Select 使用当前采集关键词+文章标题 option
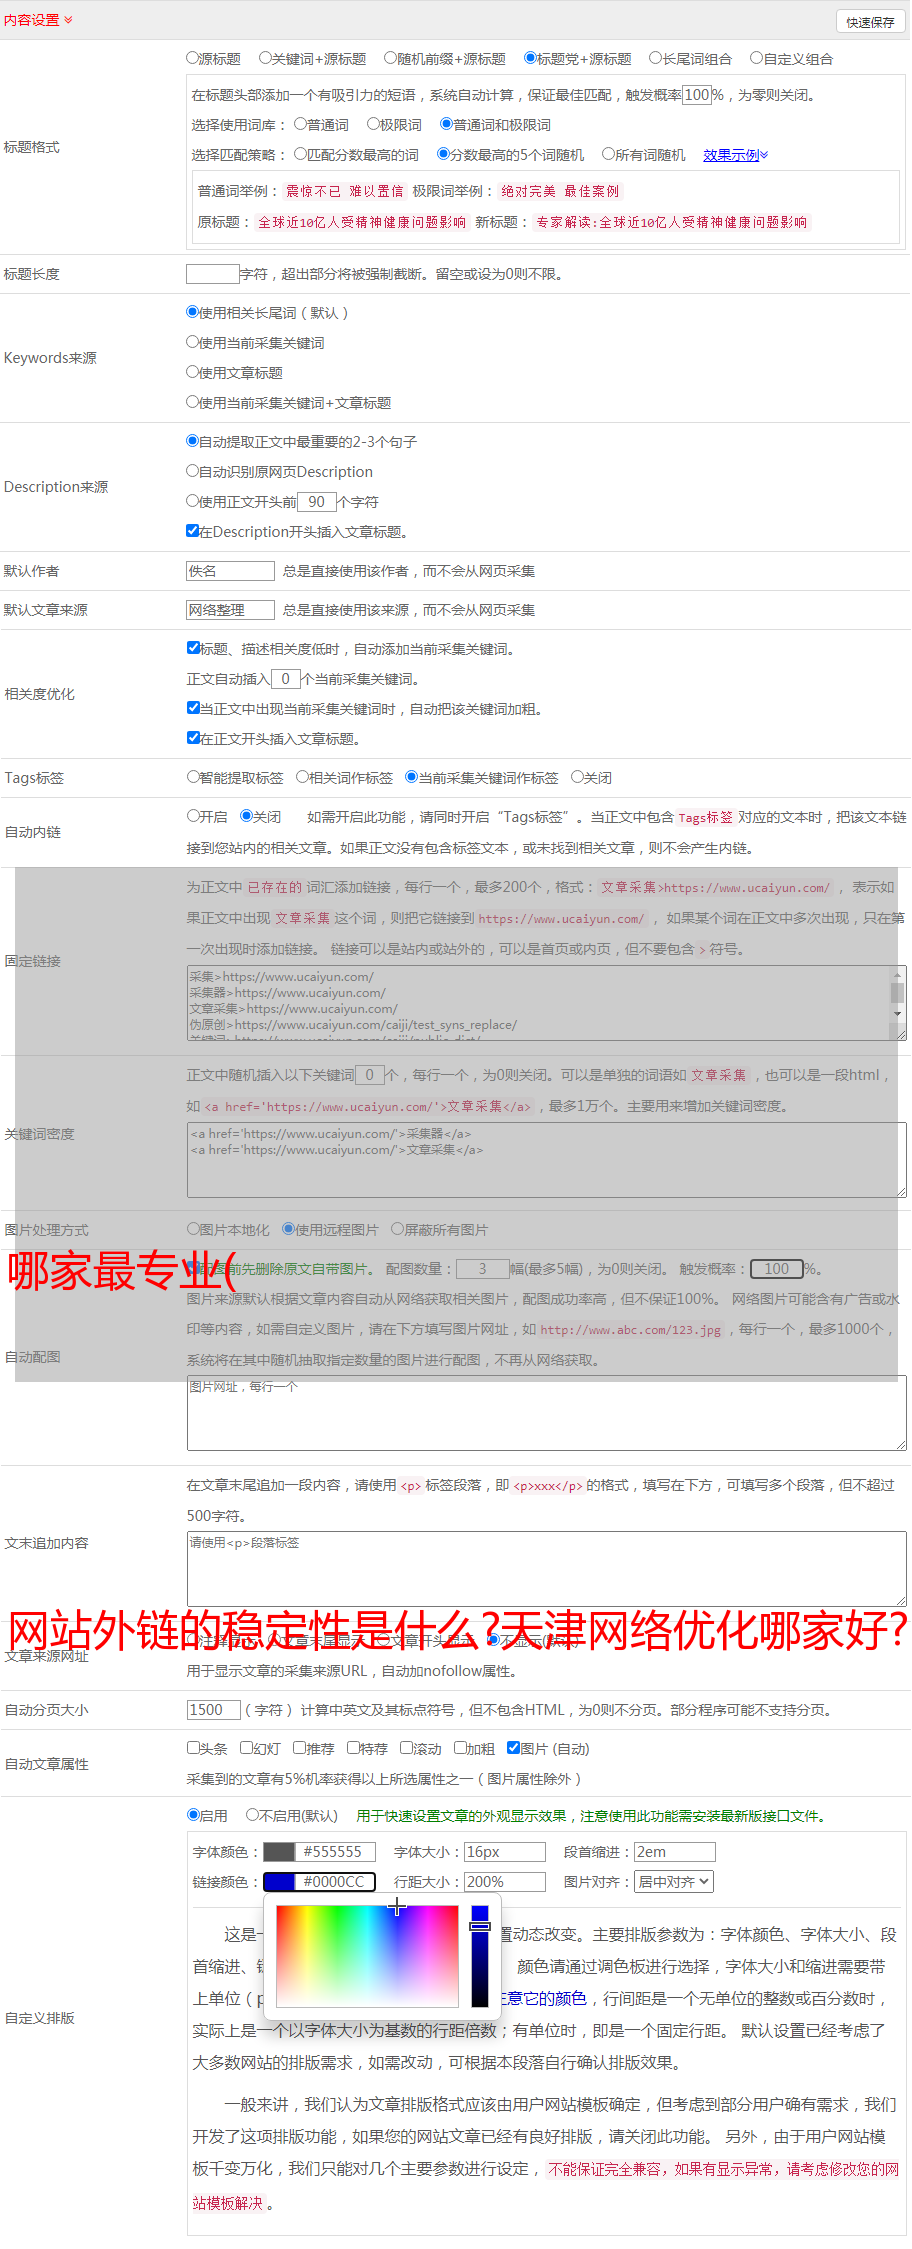This screenshot has height=2249, width=912. point(193,402)
